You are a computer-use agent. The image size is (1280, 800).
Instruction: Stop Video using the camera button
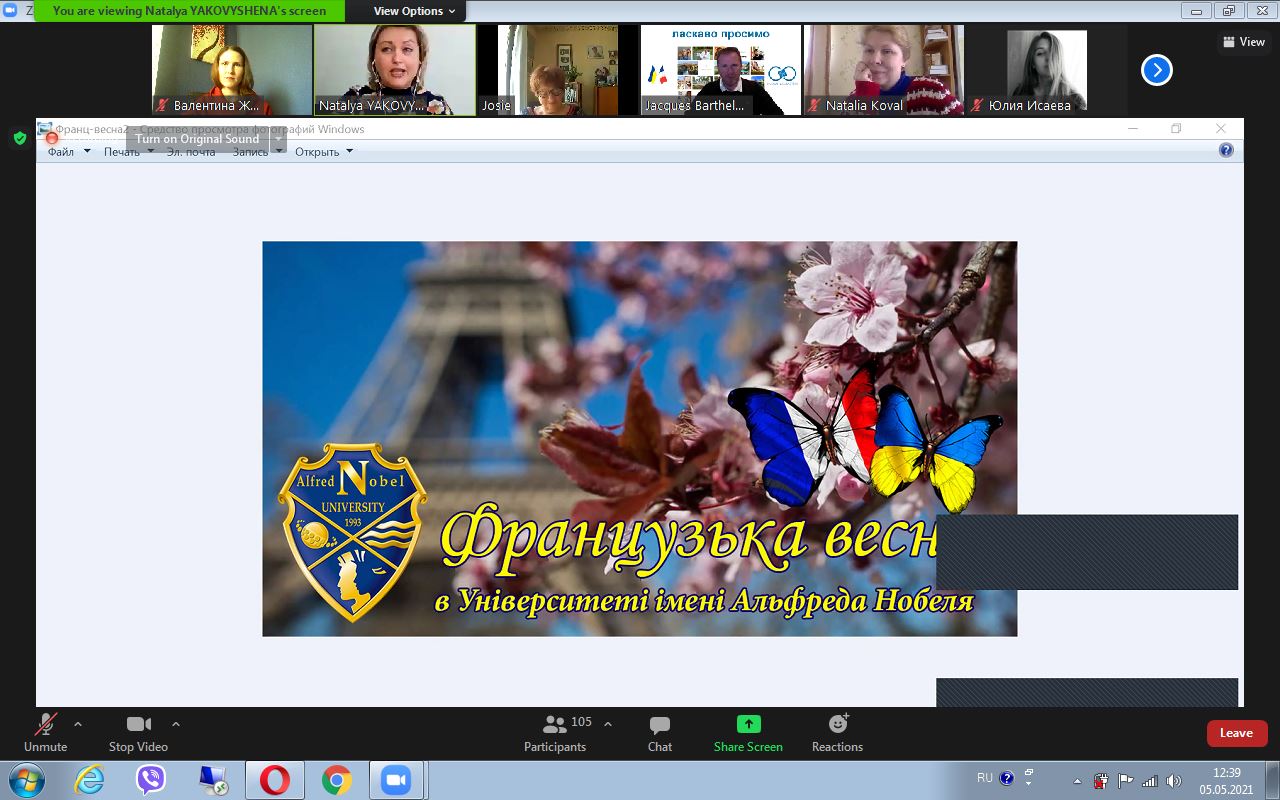(138, 733)
